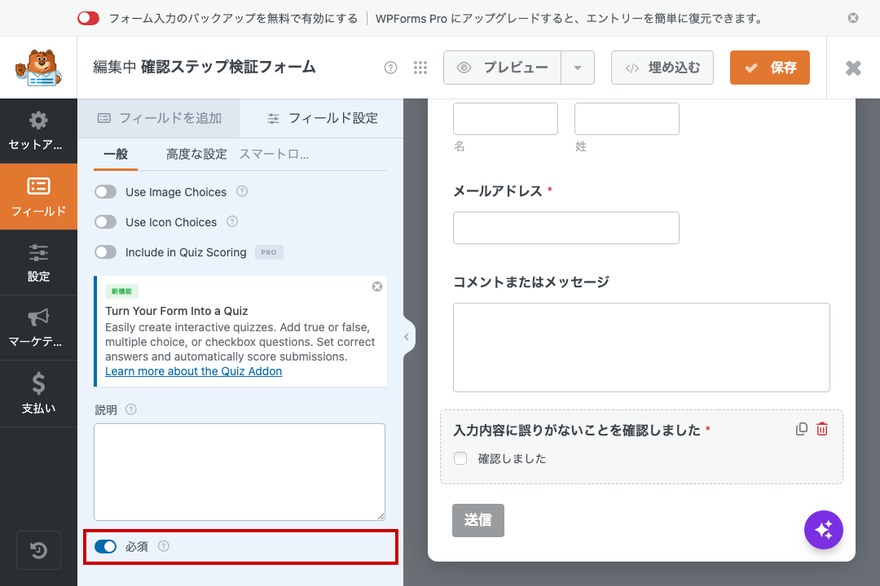Check the 確認しました checkbox
Image resolution: width=880 pixels, height=586 pixels.
click(460, 458)
